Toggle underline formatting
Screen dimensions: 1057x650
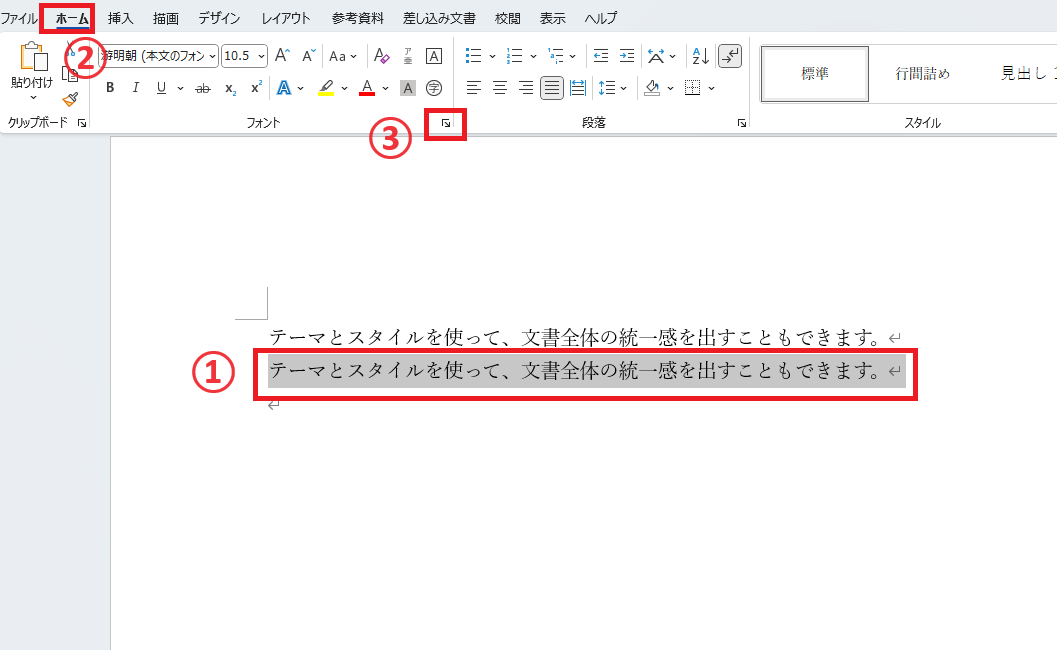(x=161, y=88)
